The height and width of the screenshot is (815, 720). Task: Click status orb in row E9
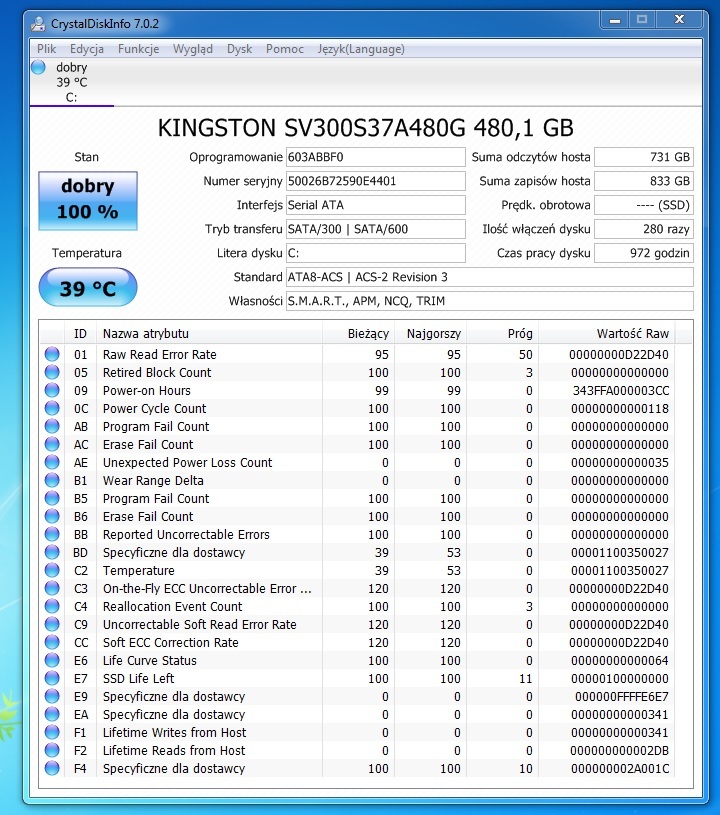point(52,696)
